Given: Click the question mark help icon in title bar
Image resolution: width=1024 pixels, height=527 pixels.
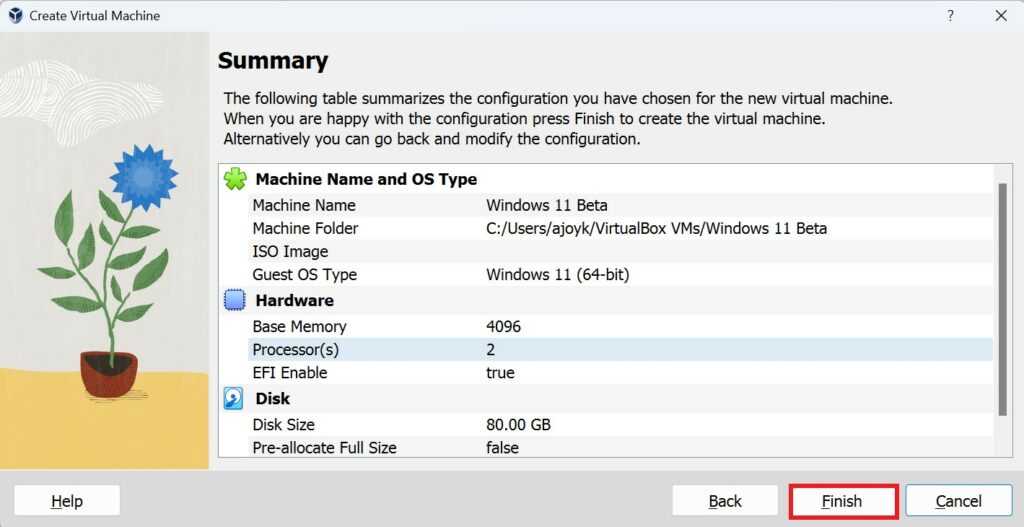Looking at the screenshot, I should point(950,16).
